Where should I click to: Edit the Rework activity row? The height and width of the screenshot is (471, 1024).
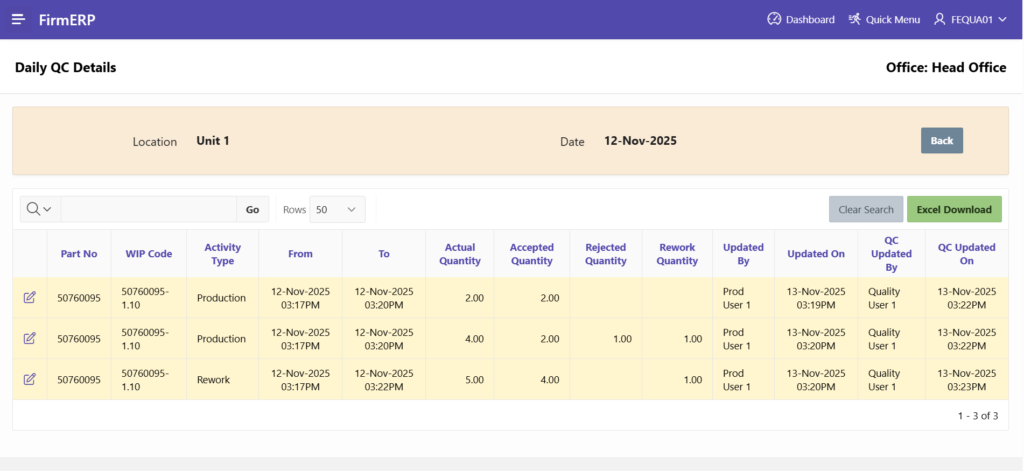point(29,379)
